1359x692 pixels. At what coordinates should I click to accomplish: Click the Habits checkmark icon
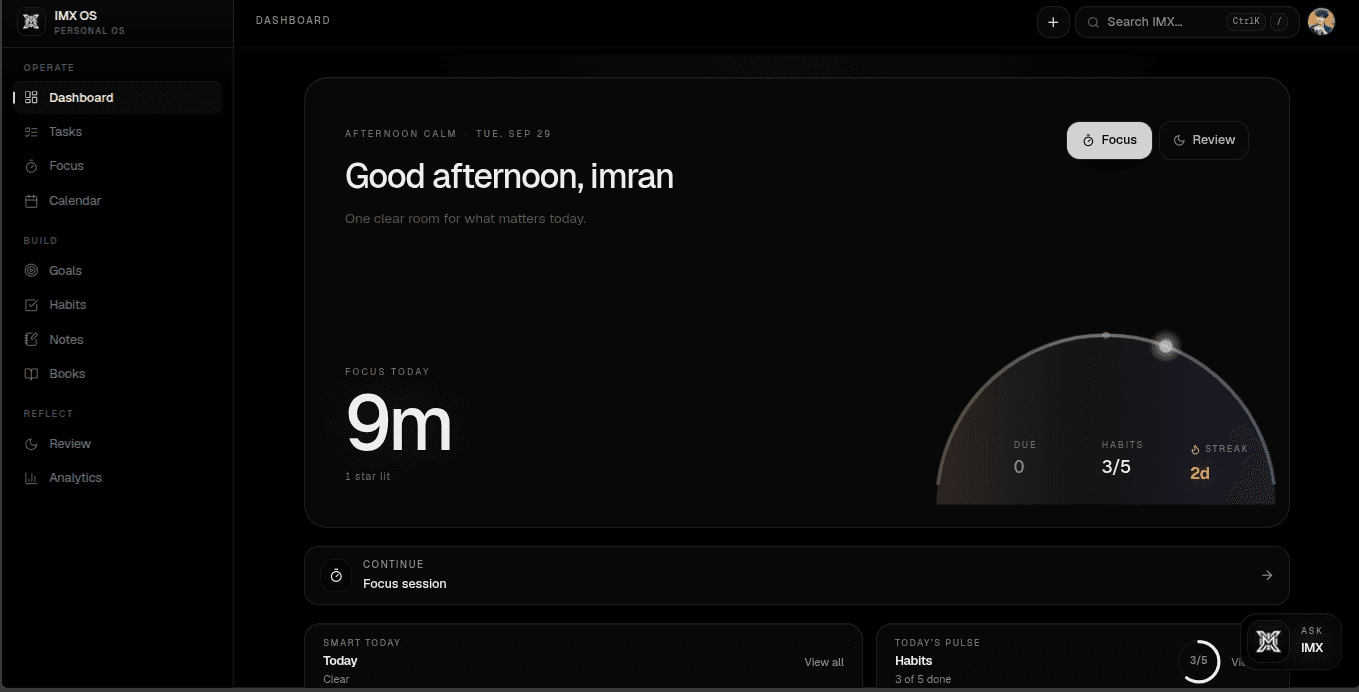tap(31, 305)
